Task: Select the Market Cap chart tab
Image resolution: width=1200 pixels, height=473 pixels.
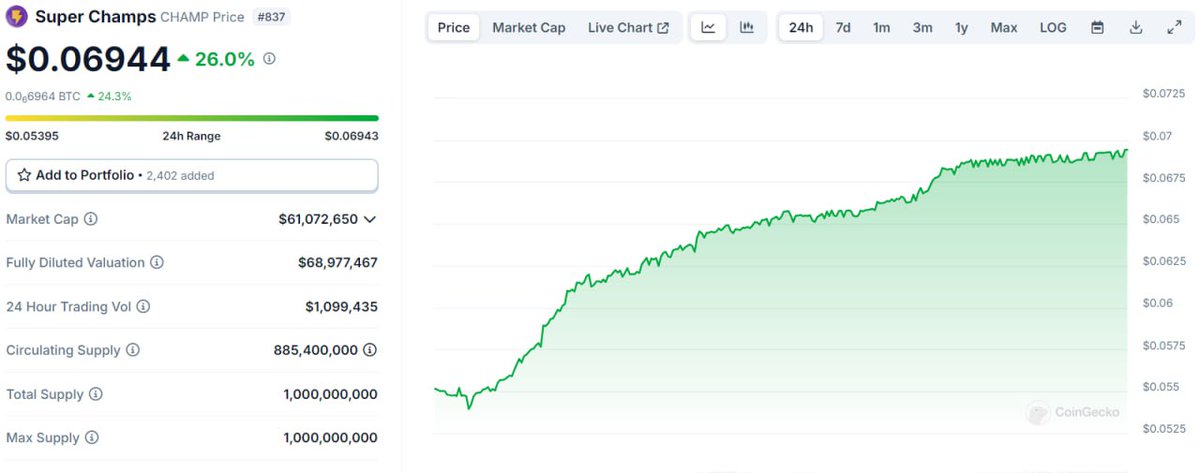Action: (529, 27)
